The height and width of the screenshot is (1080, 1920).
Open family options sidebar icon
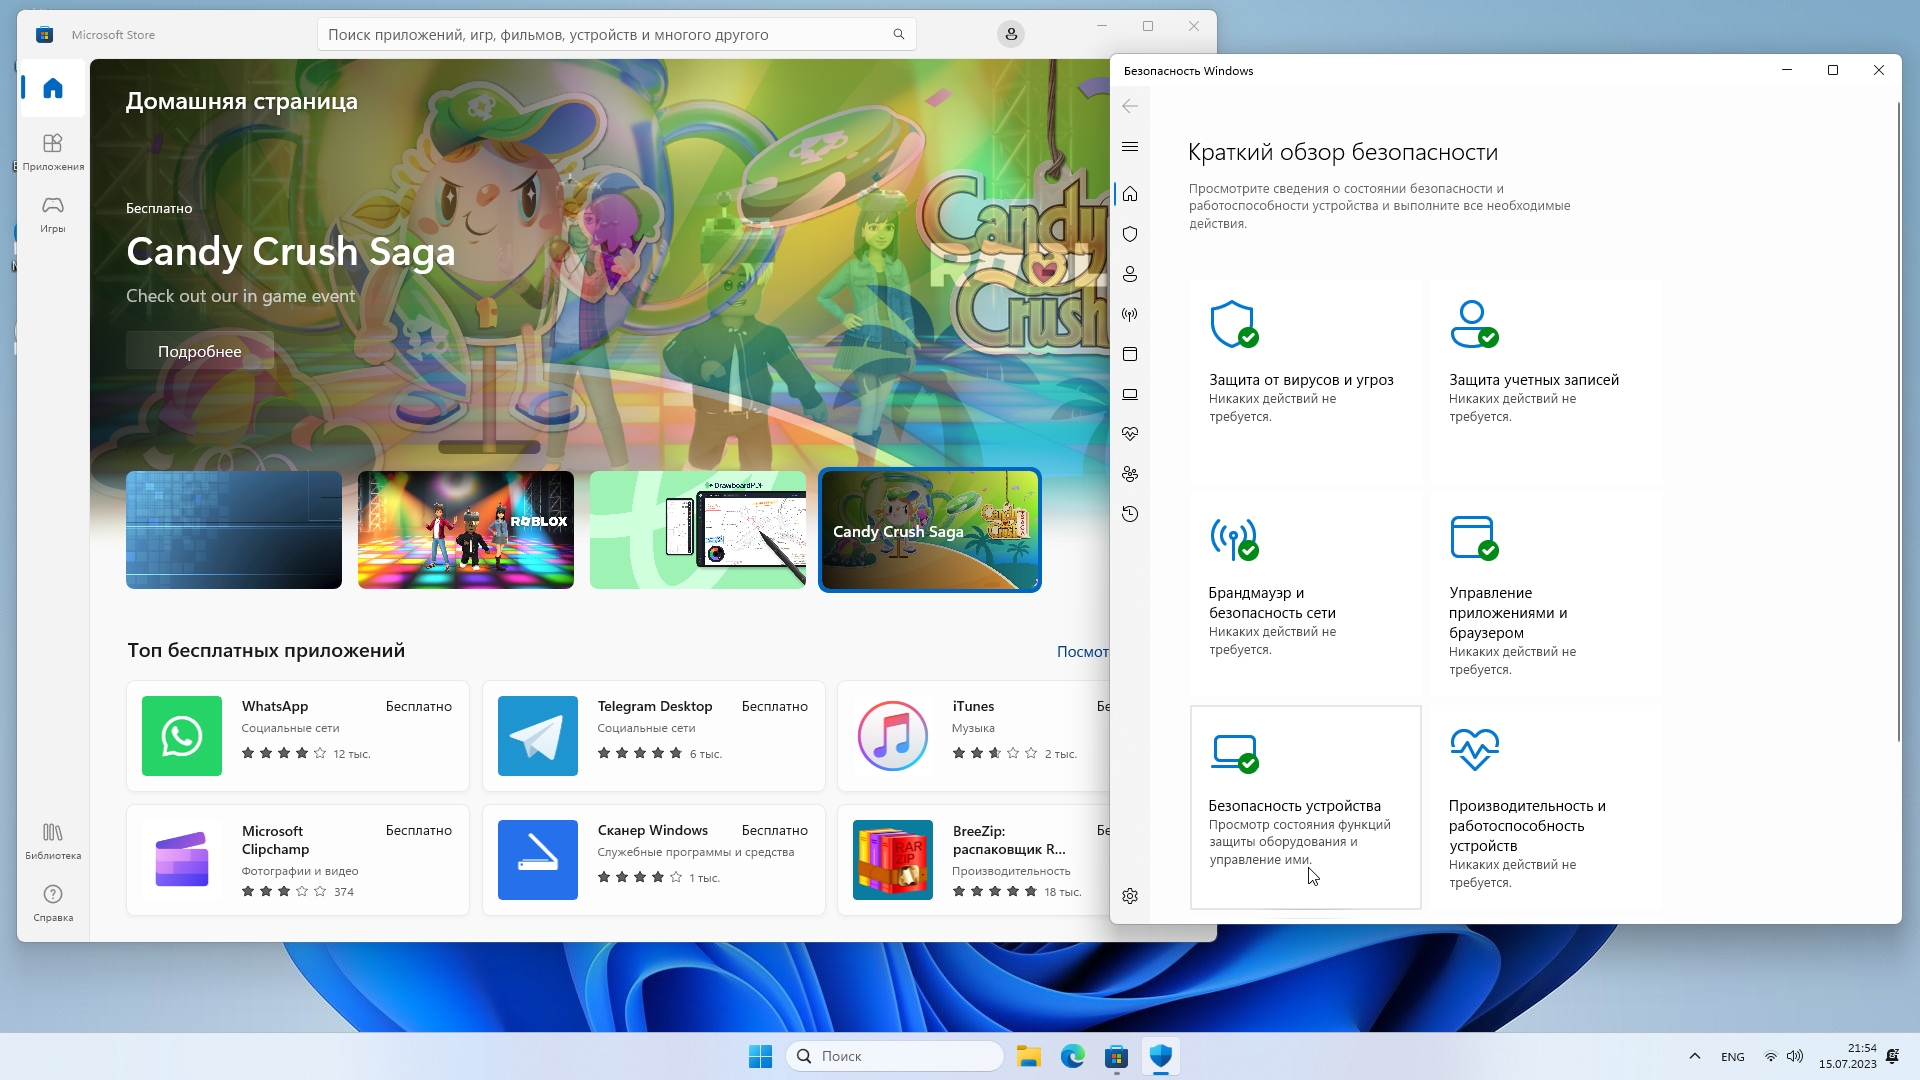point(1130,474)
